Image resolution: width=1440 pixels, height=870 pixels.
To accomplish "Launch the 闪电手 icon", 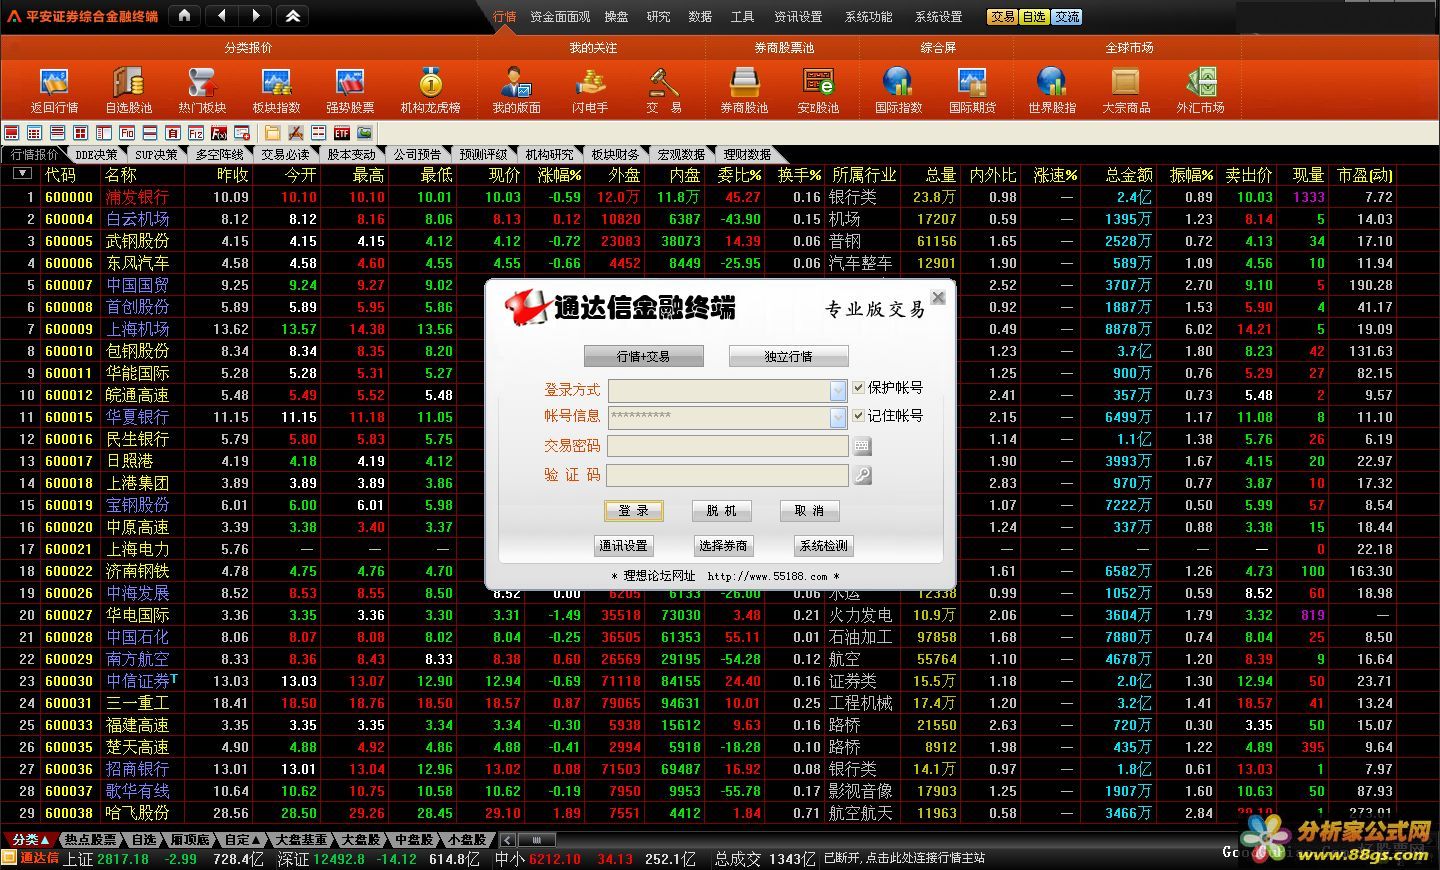I will pyautogui.click(x=590, y=90).
